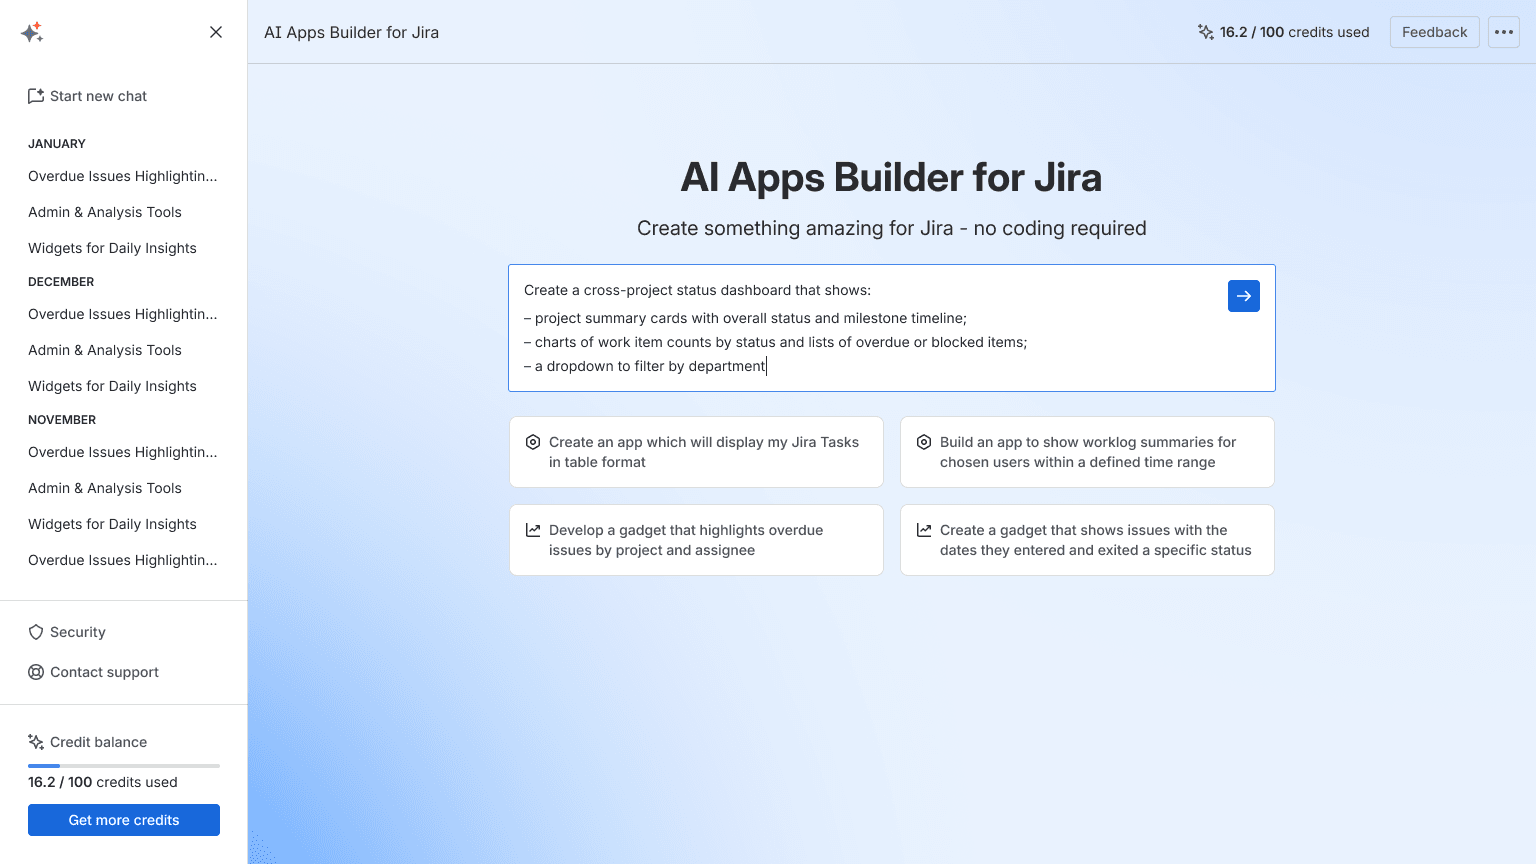Click the credits usage icon in top bar

coord(1206,31)
